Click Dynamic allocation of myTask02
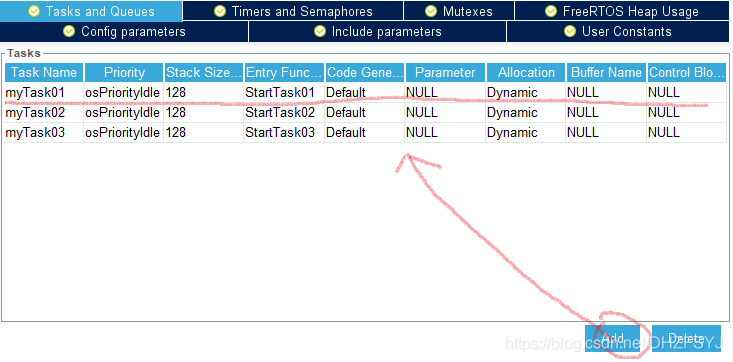The width and height of the screenshot is (733, 362). click(x=525, y=113)
